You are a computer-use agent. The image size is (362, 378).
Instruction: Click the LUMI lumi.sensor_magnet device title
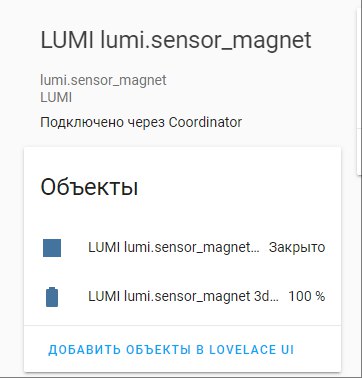[x=176, y=40]
